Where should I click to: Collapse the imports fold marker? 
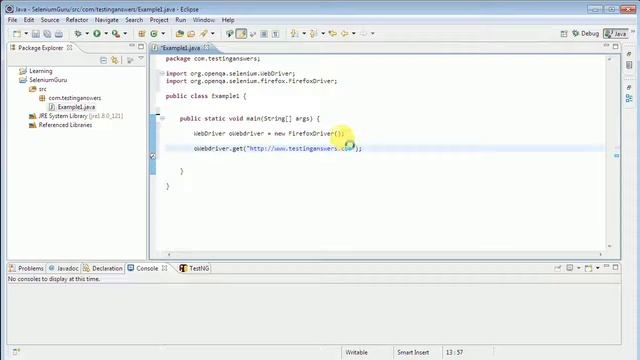click(162, 73)
